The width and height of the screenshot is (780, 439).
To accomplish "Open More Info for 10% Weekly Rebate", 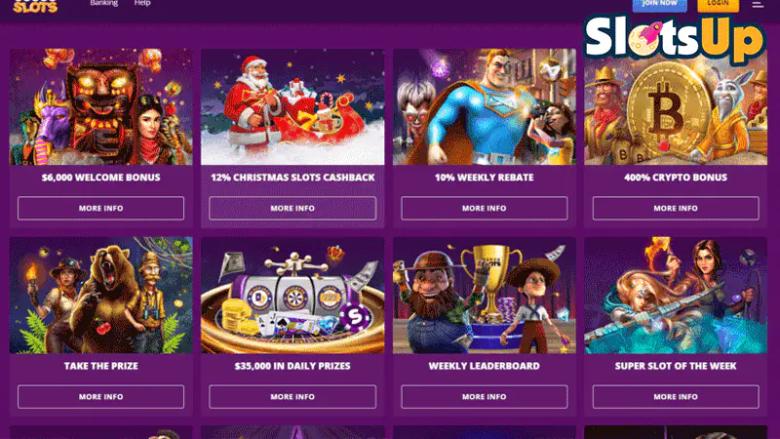I will point(484,208).
